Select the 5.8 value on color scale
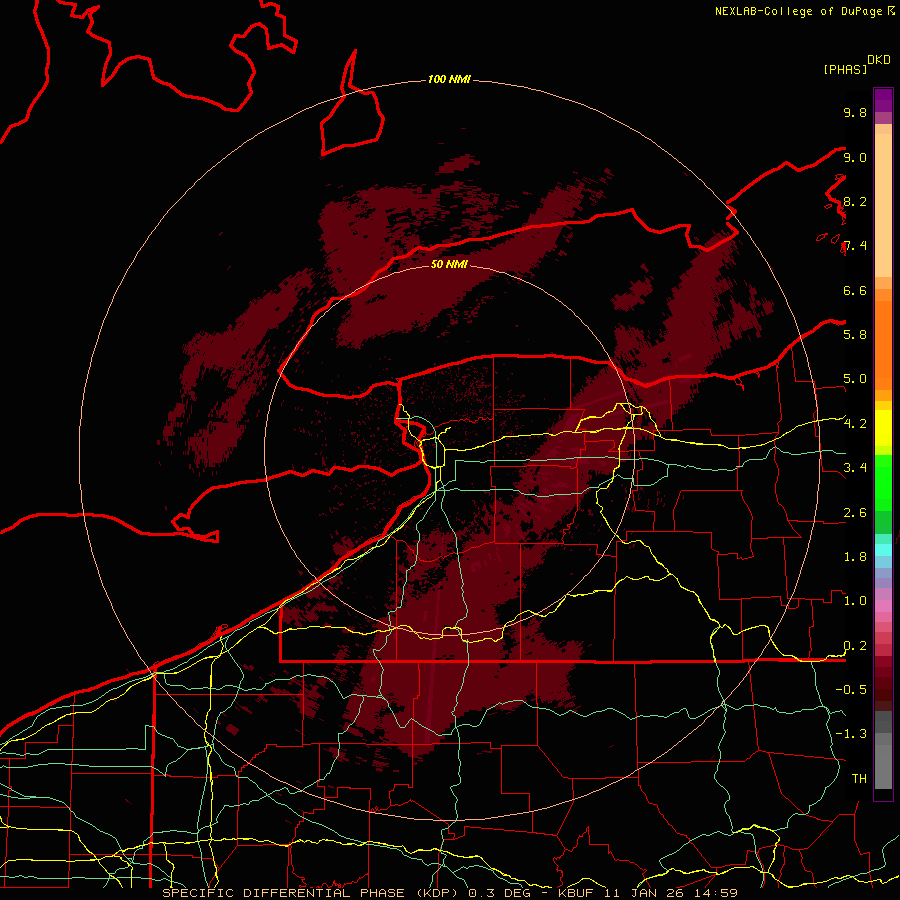The image size is (900, 900). tap(855, 335)
